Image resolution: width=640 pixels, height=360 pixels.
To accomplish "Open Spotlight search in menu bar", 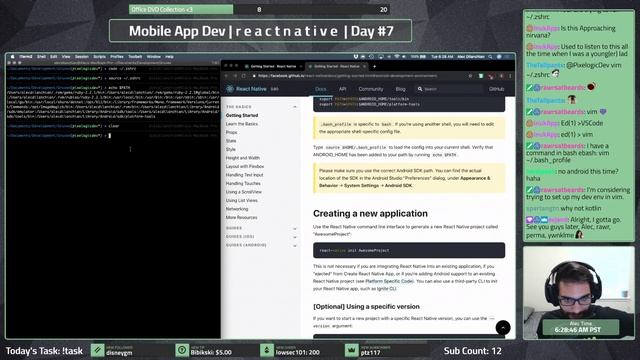I will click(490, 57).
